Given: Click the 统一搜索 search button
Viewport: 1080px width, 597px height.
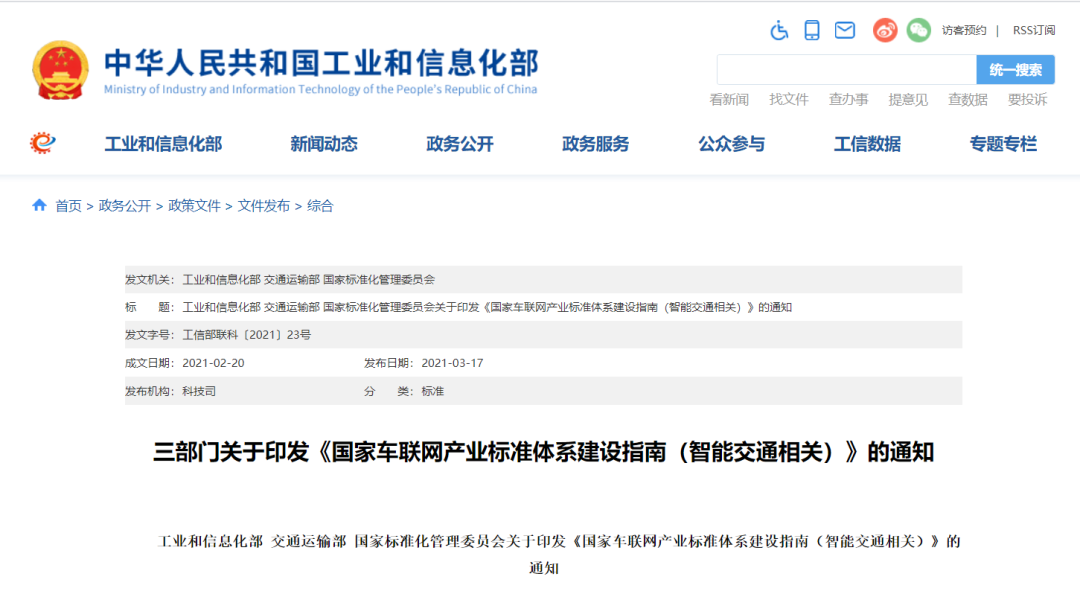Looking at the screenshot, I should (x=1015, y=70).
